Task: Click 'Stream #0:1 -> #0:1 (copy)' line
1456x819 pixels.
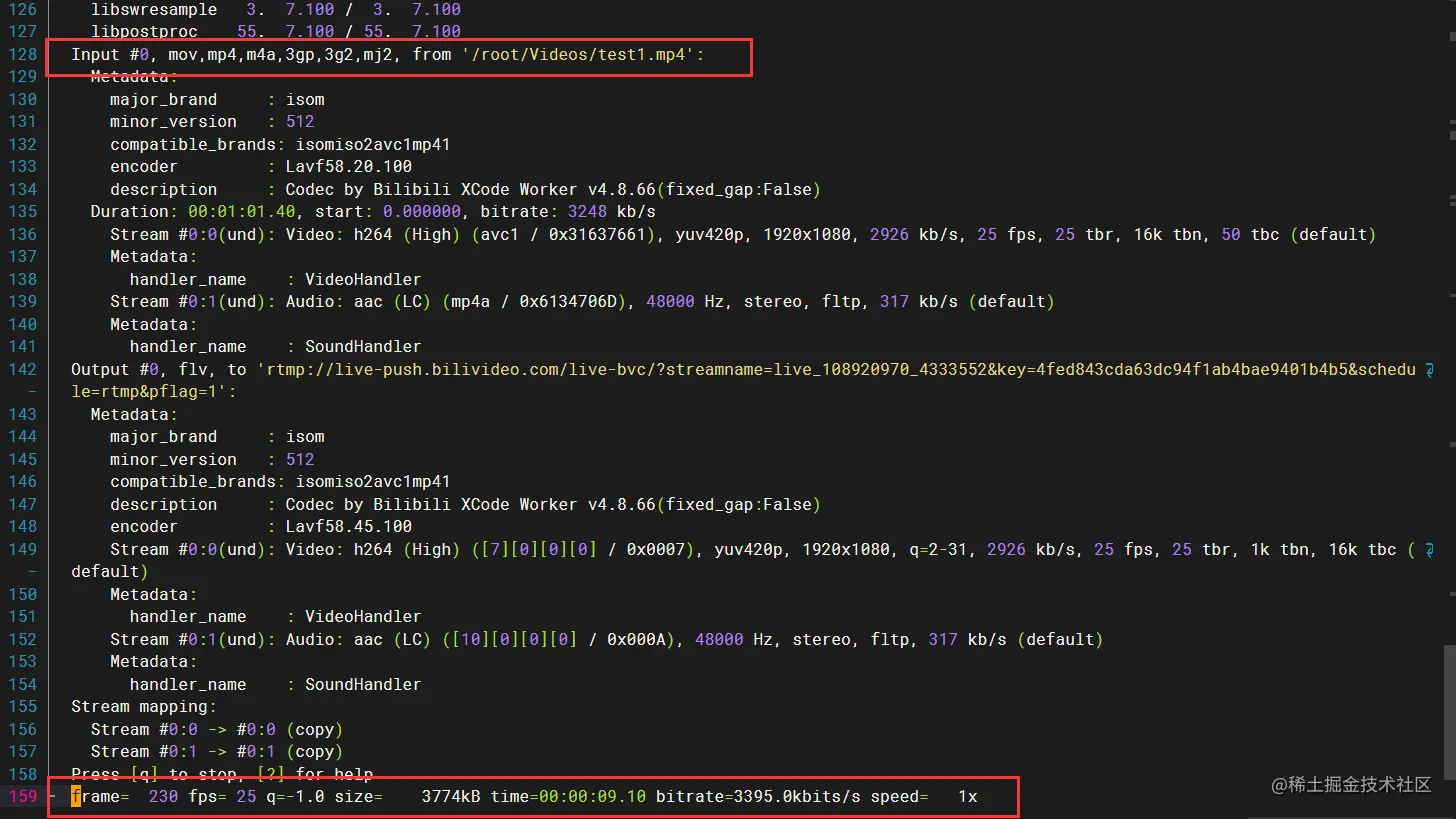Action: pos(217,752)
